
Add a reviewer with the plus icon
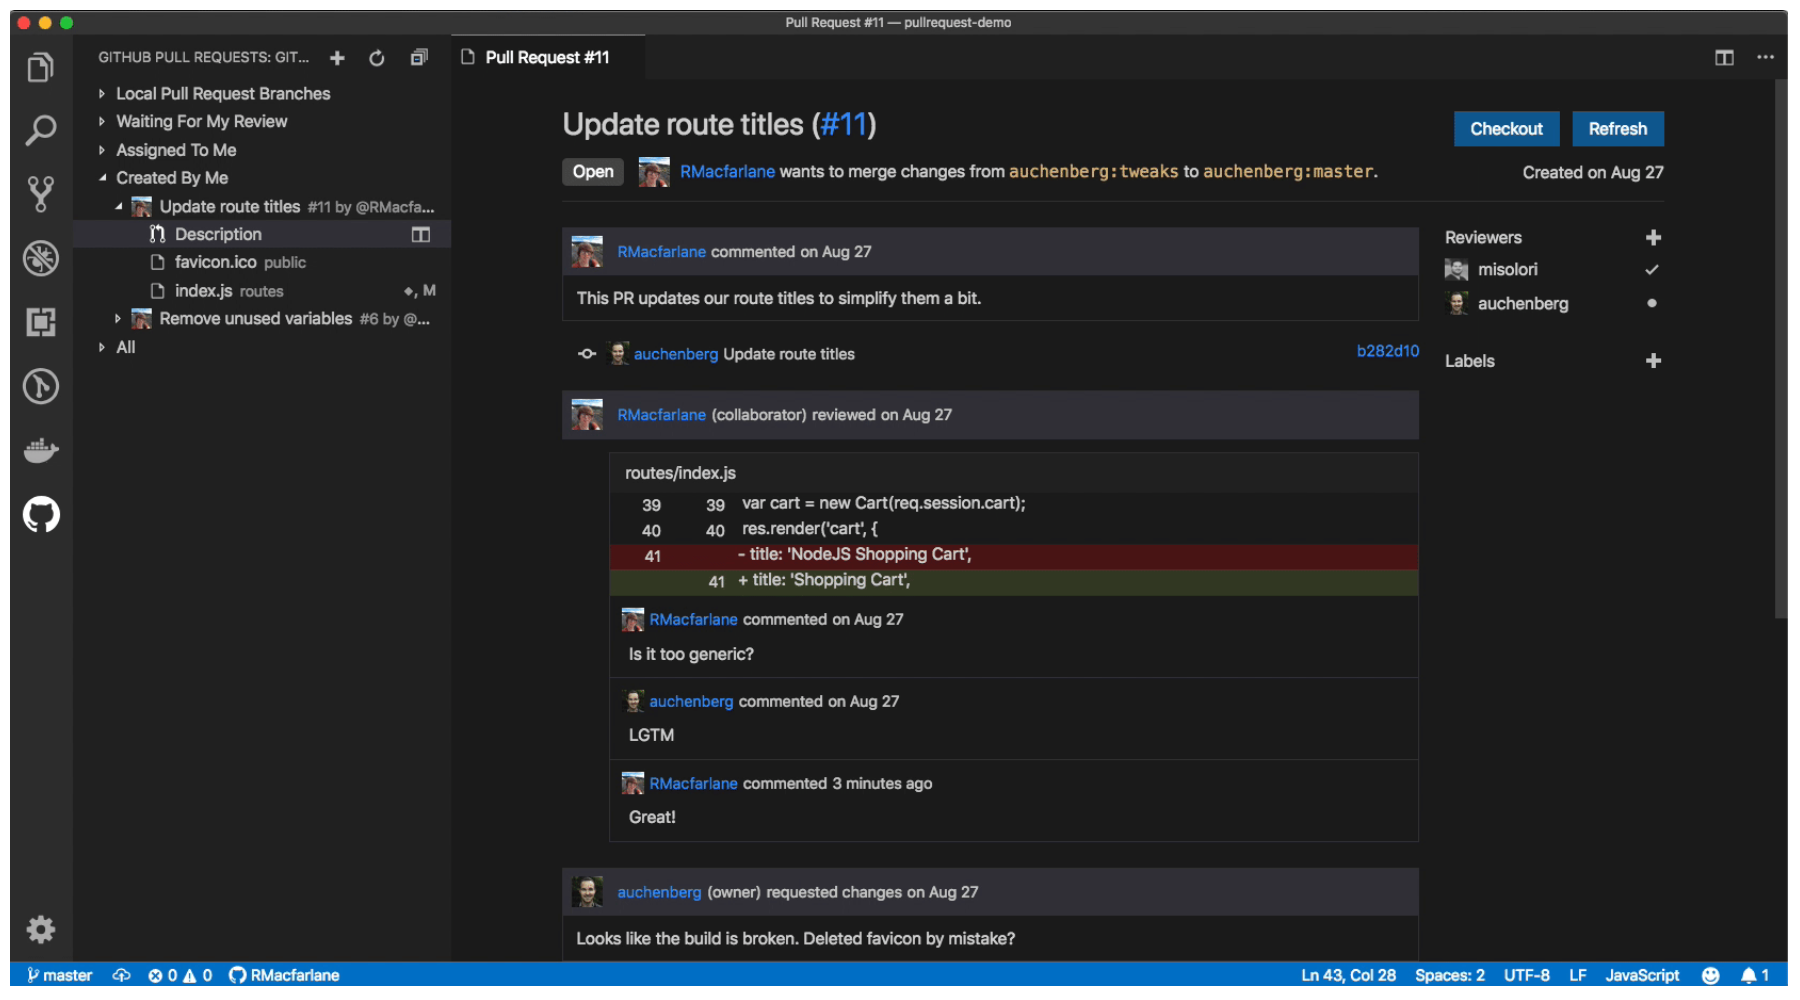1653,237
